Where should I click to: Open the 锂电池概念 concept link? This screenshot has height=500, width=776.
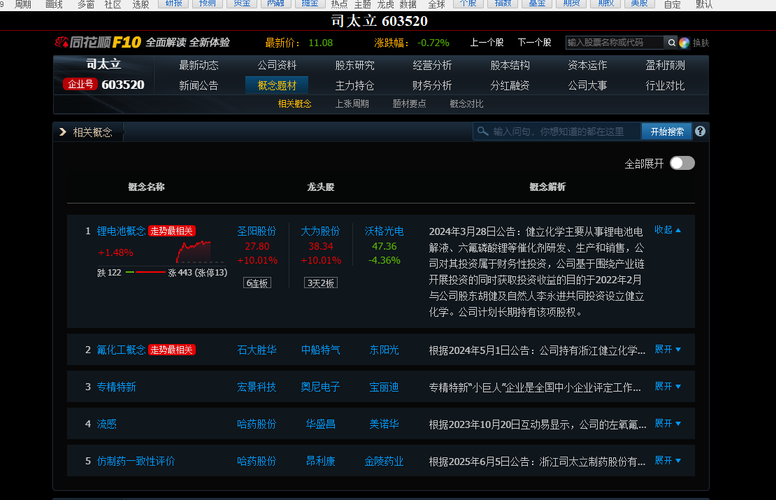click(x=121, y=231)
